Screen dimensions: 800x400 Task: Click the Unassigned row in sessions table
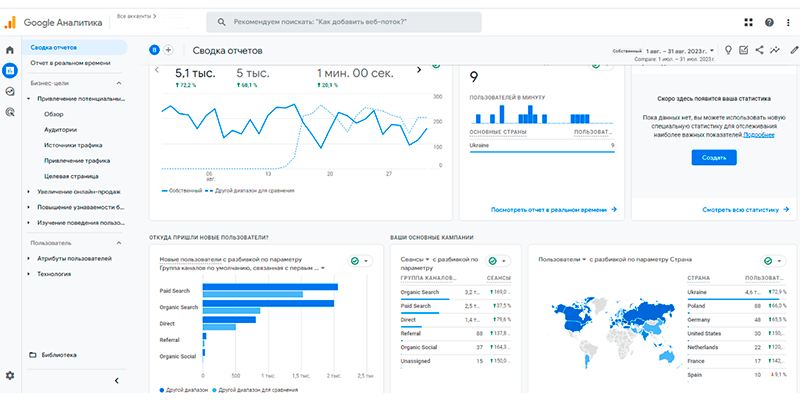coord(456,361)
